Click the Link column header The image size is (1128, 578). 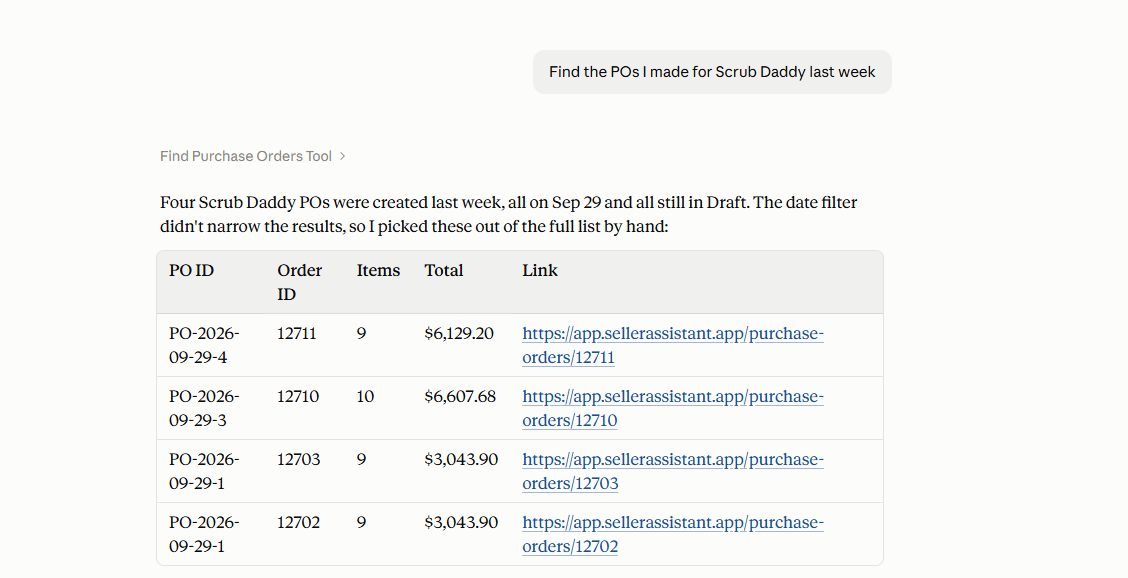click(x=540, y=271)
